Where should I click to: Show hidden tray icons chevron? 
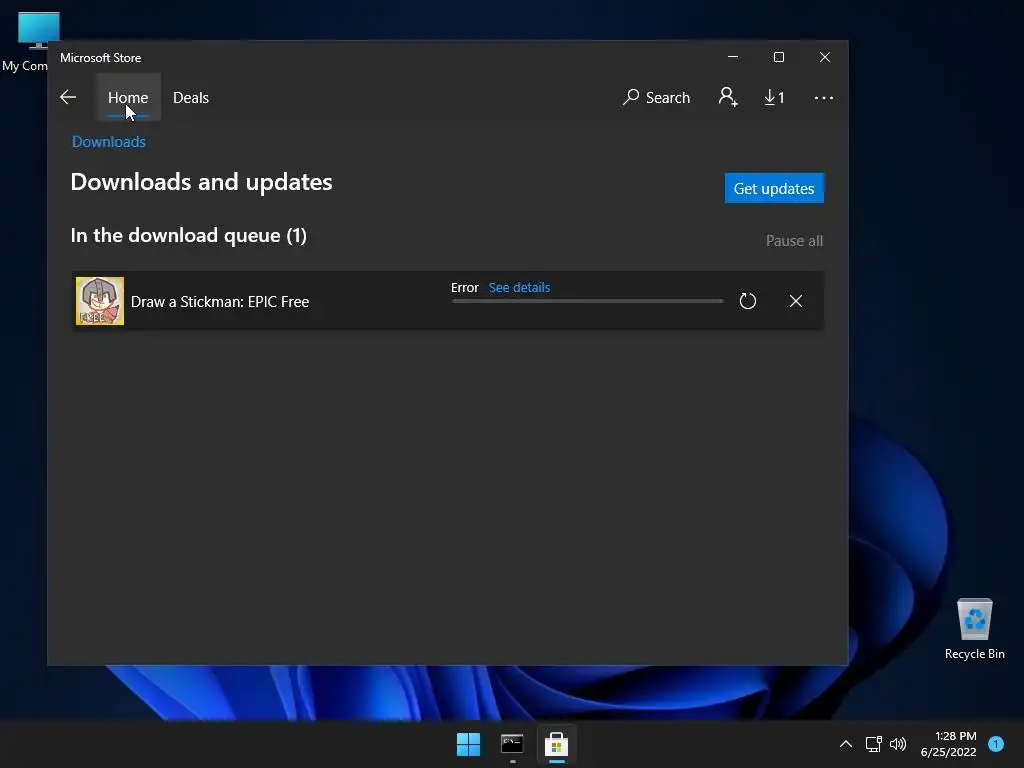[x=846, y=744]
